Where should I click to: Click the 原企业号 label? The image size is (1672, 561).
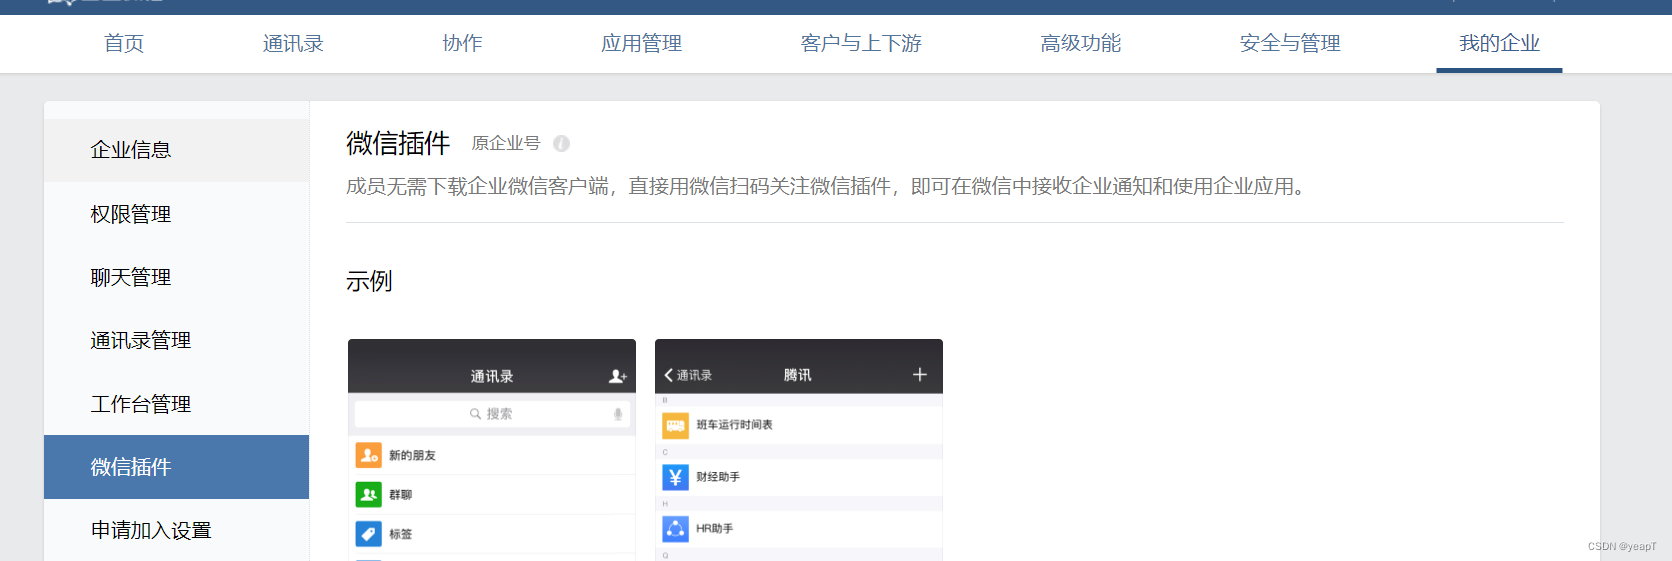pos(506,143)
